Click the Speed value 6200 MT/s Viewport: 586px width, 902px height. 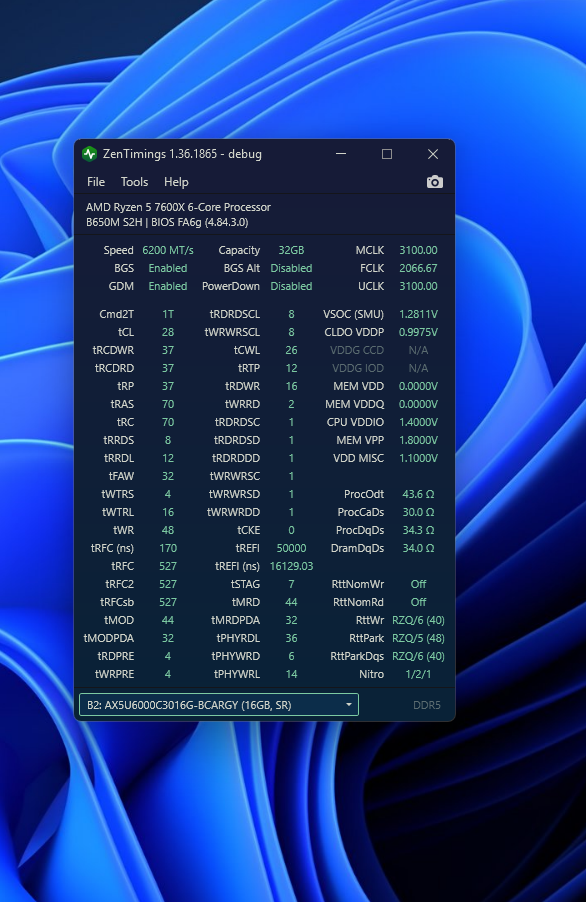(x=168, y=250)
